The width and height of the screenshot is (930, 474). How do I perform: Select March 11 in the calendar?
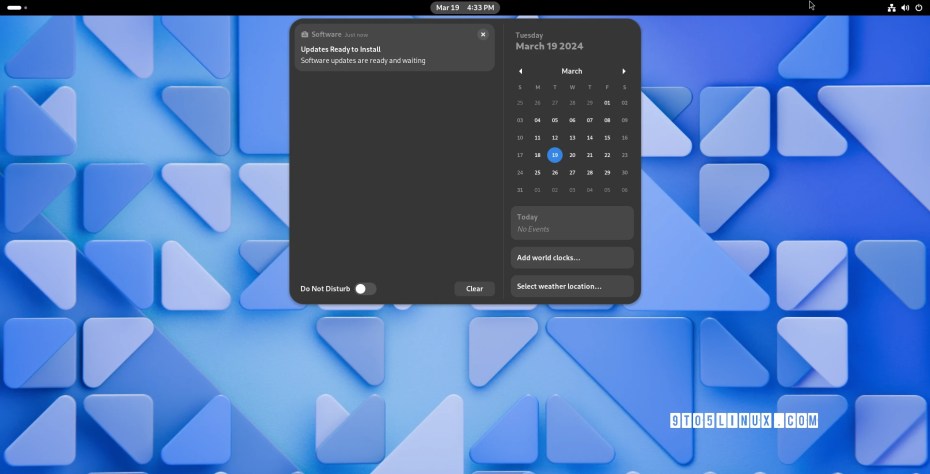click(x=537, y=138)
